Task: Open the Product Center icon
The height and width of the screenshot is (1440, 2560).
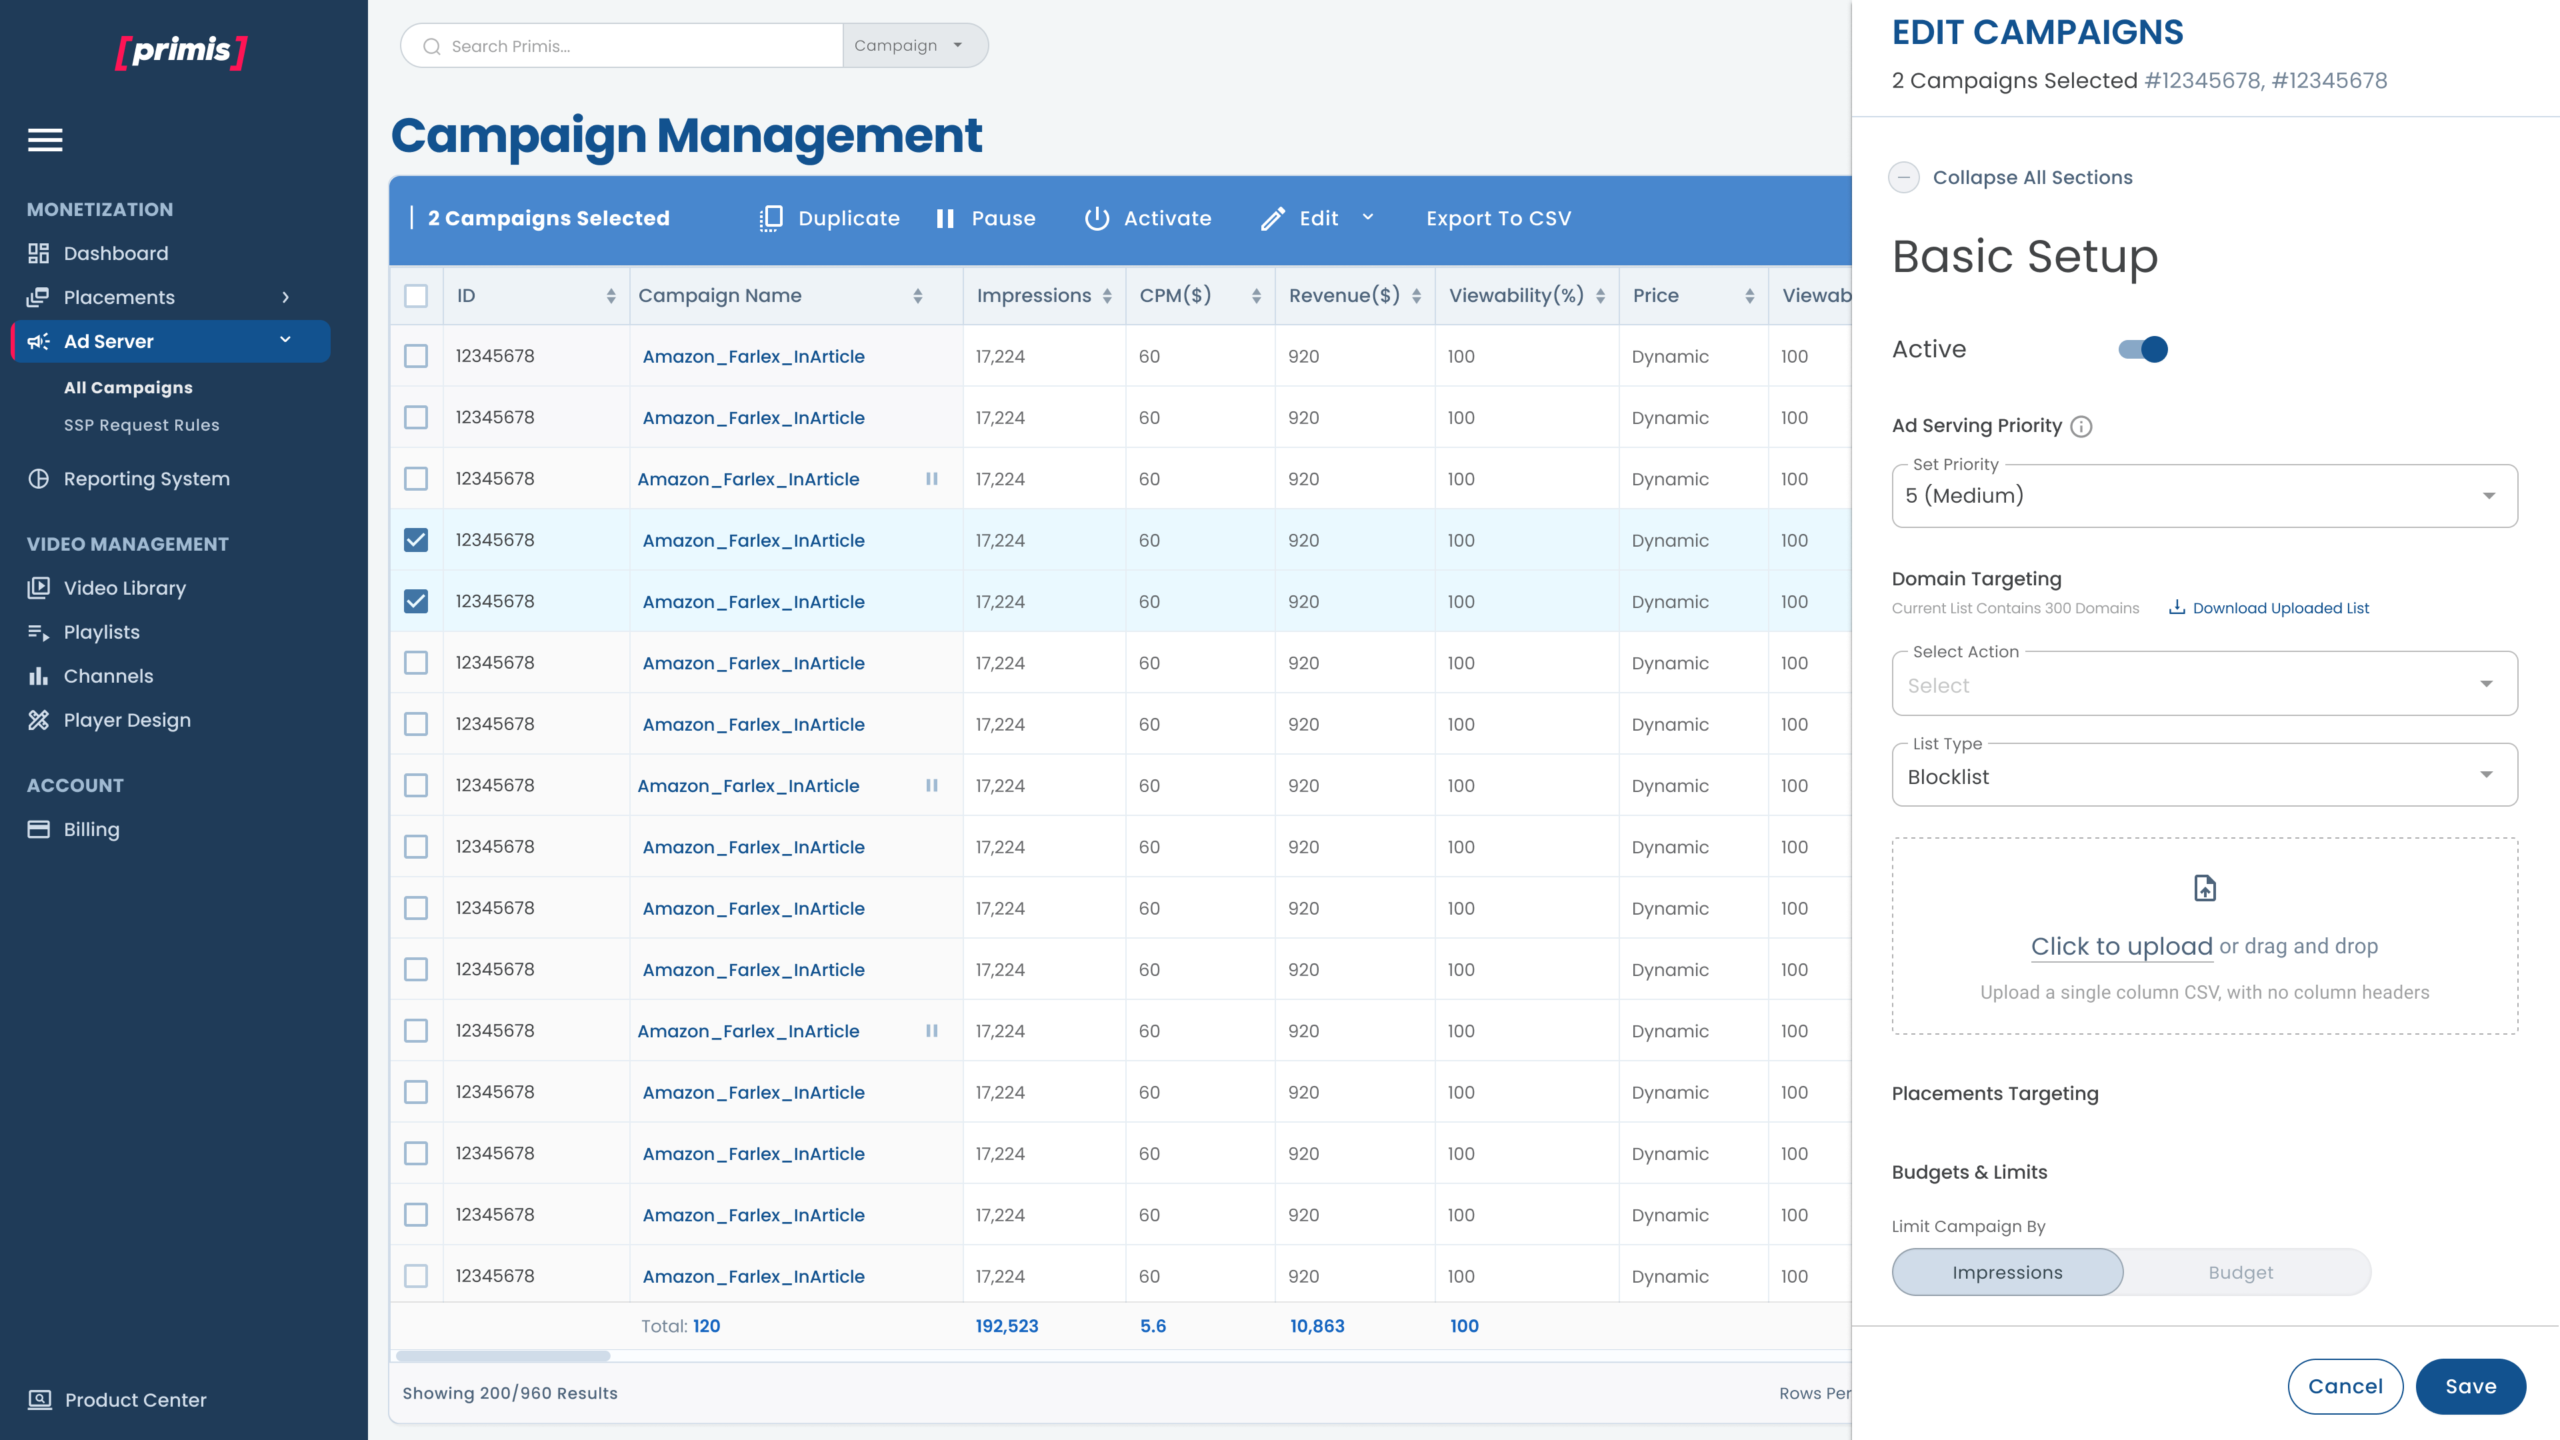Action: pyautogui.click(x=40, y=1400)
